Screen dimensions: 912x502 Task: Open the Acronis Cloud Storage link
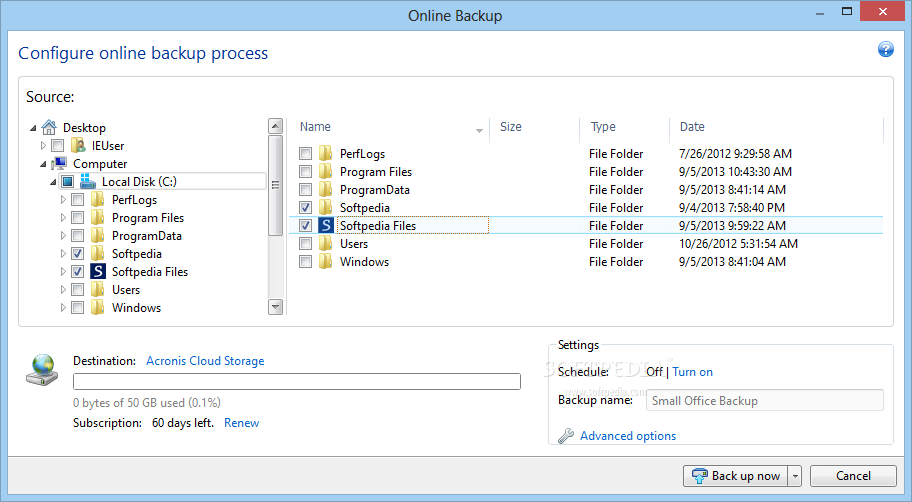pos(205,361)
